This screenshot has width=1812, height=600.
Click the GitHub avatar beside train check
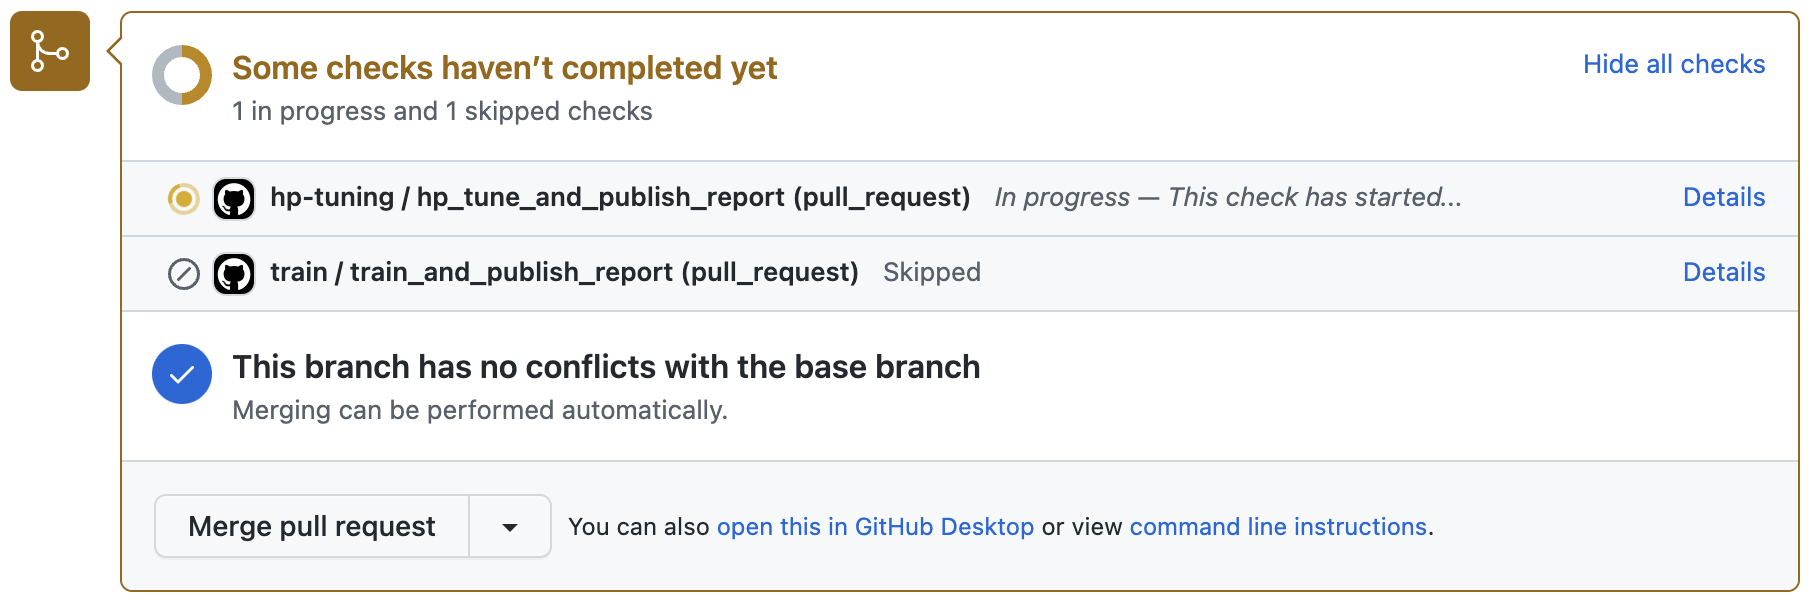coord(234,274)
